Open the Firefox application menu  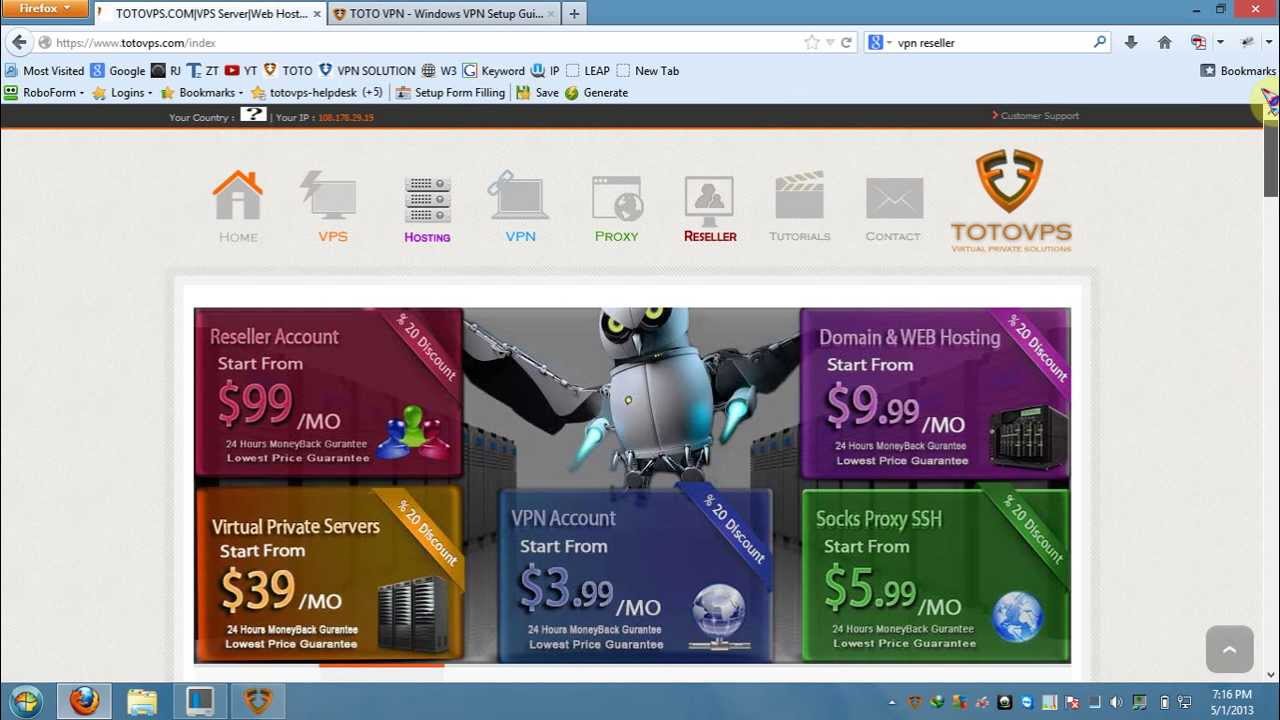click(46, 9)
